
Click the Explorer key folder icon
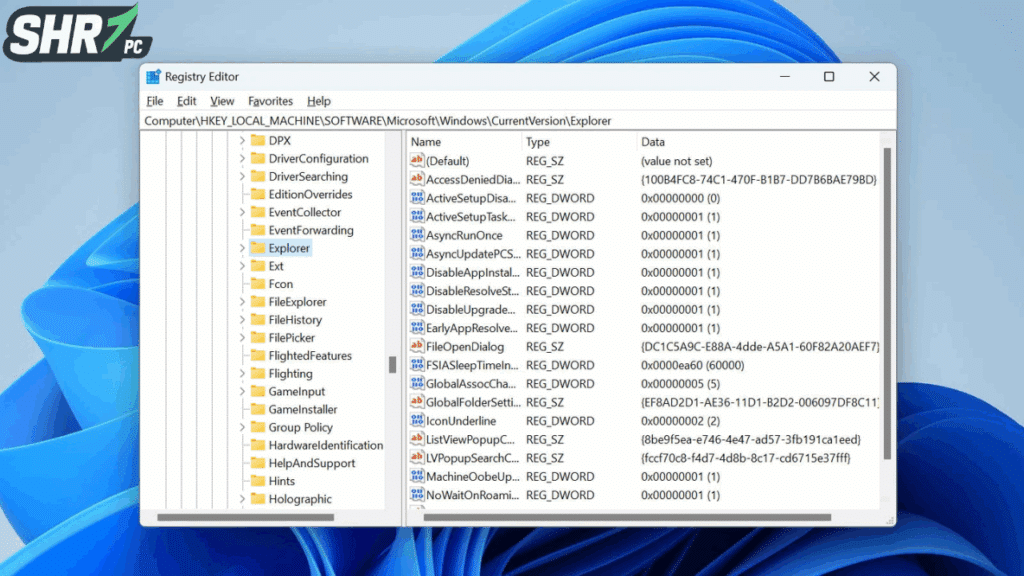(259, 248)
